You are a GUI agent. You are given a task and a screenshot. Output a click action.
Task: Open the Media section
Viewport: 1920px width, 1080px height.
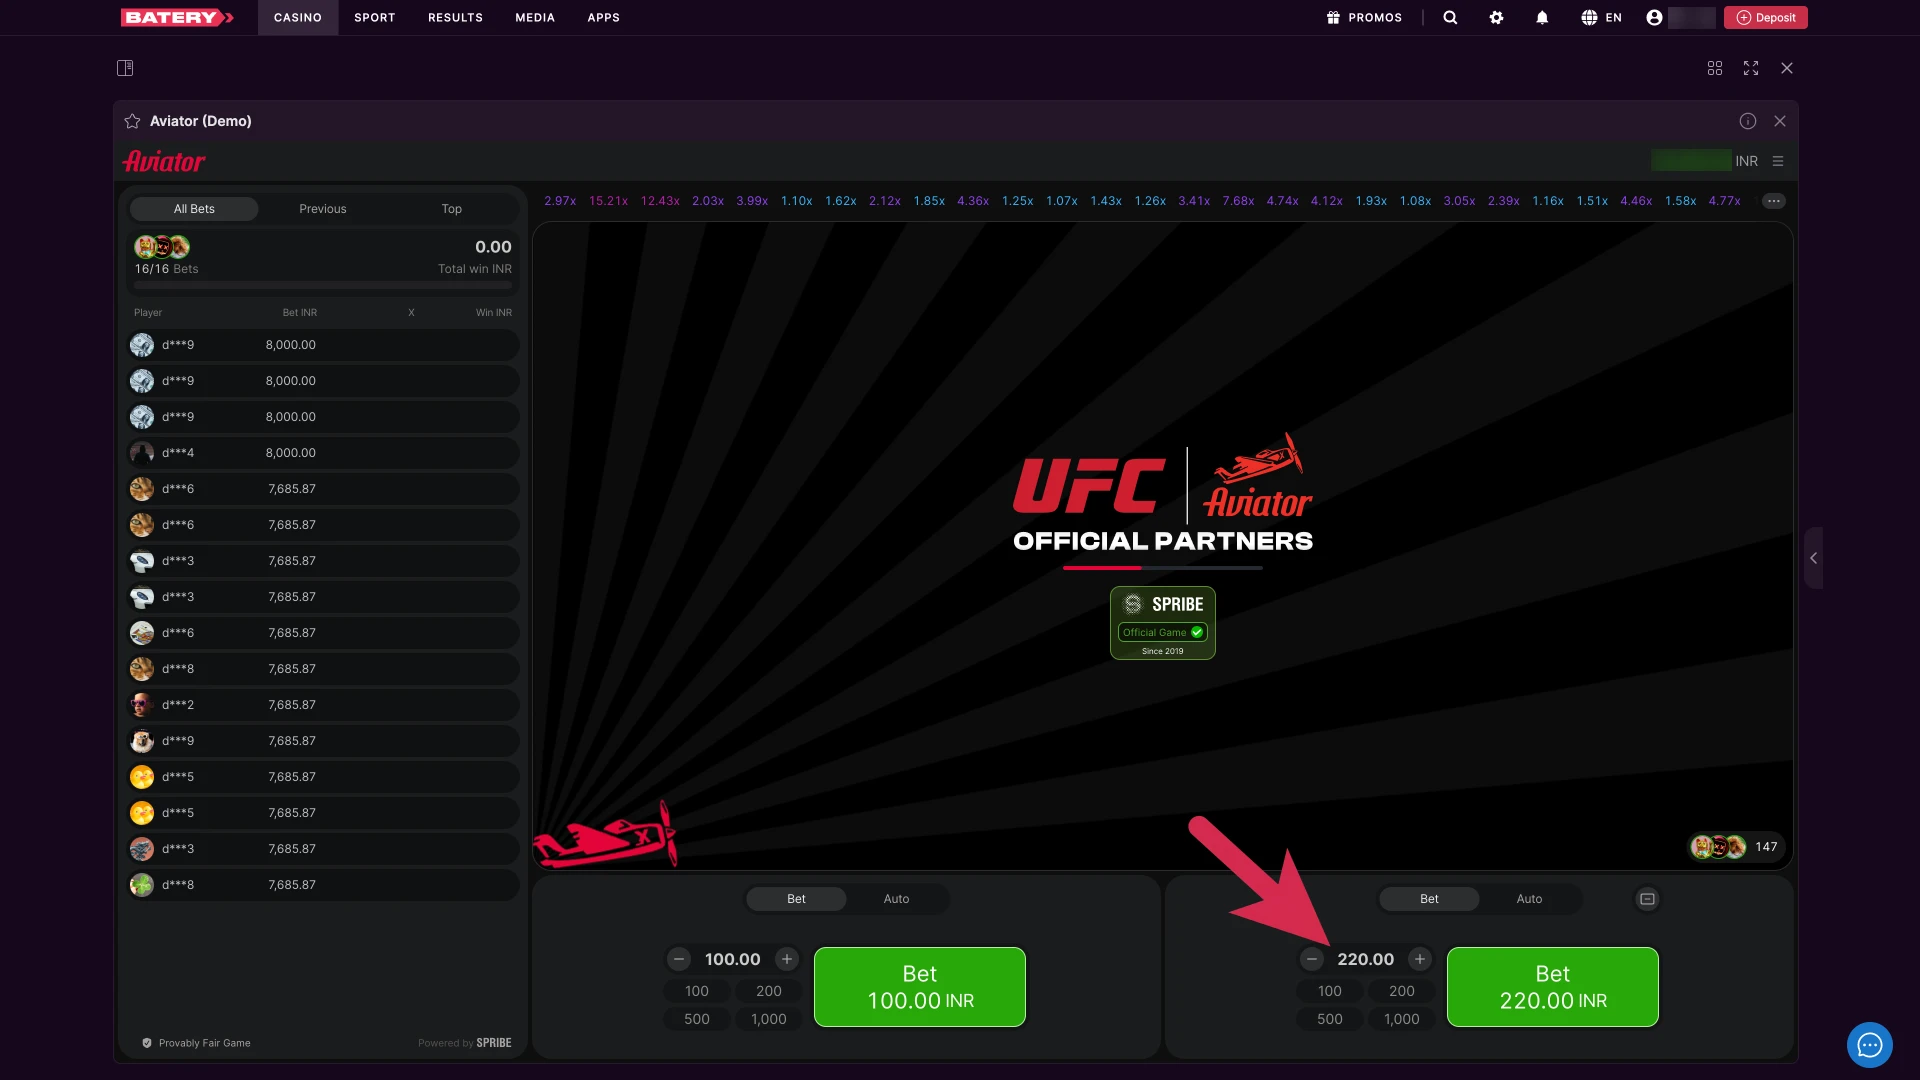(535, 17)
